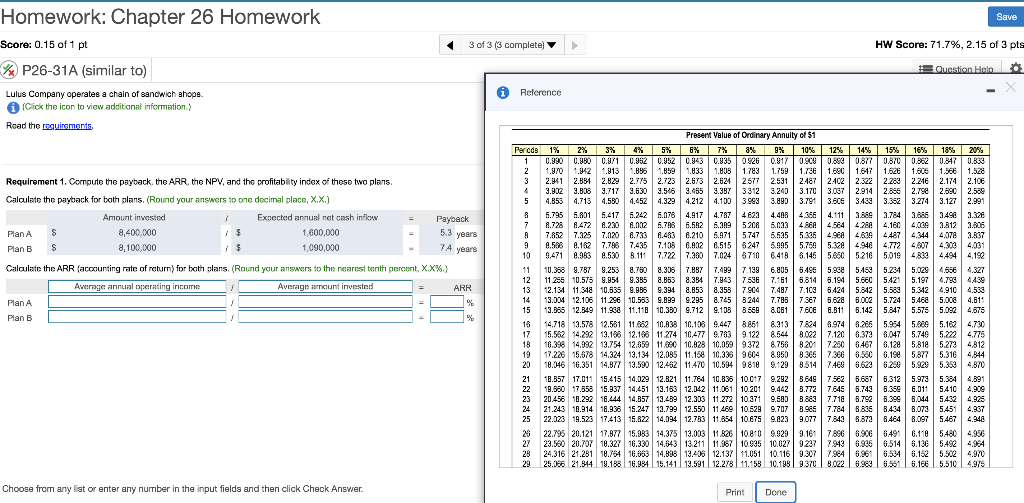Click the Save button

[x=1005, y=16]
